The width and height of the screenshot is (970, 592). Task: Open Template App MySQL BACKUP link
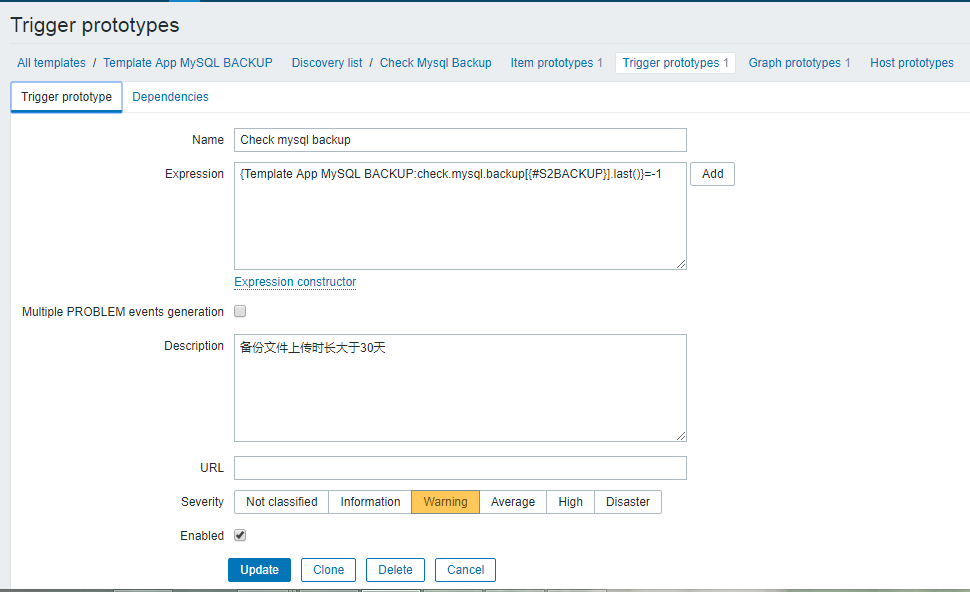click(188, 63)
